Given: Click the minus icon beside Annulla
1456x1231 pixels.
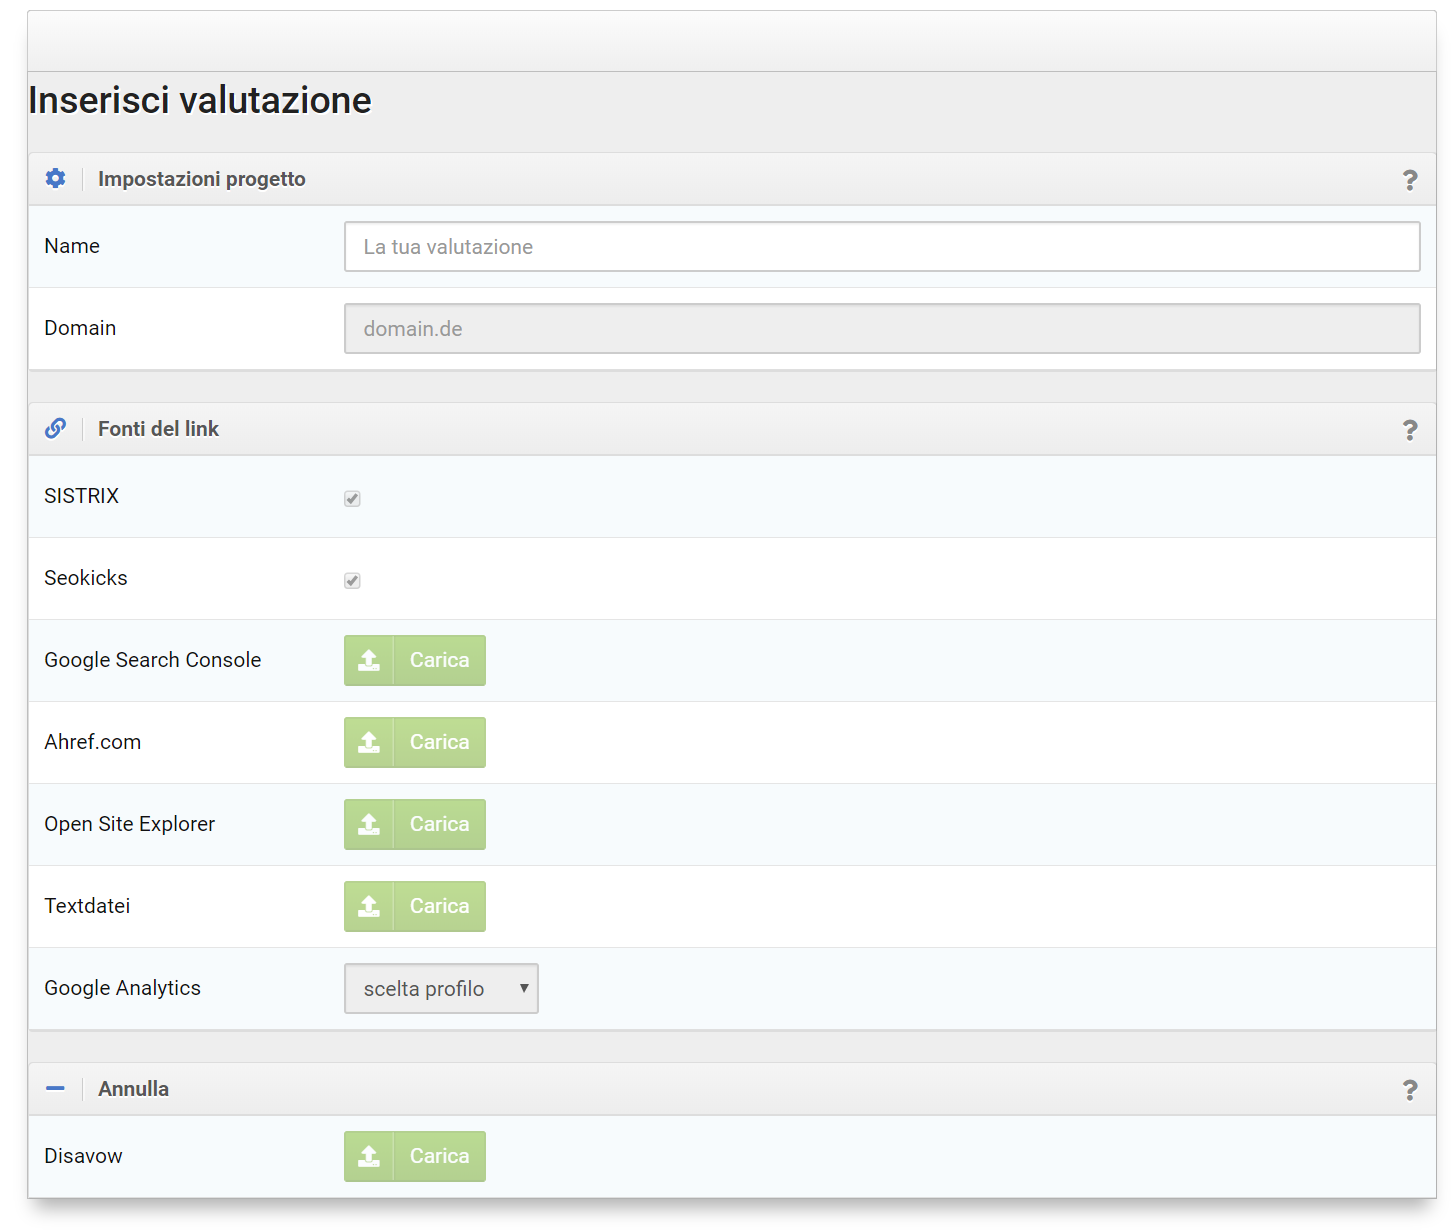Looking at the screenshot, I should pos(56,1088).
